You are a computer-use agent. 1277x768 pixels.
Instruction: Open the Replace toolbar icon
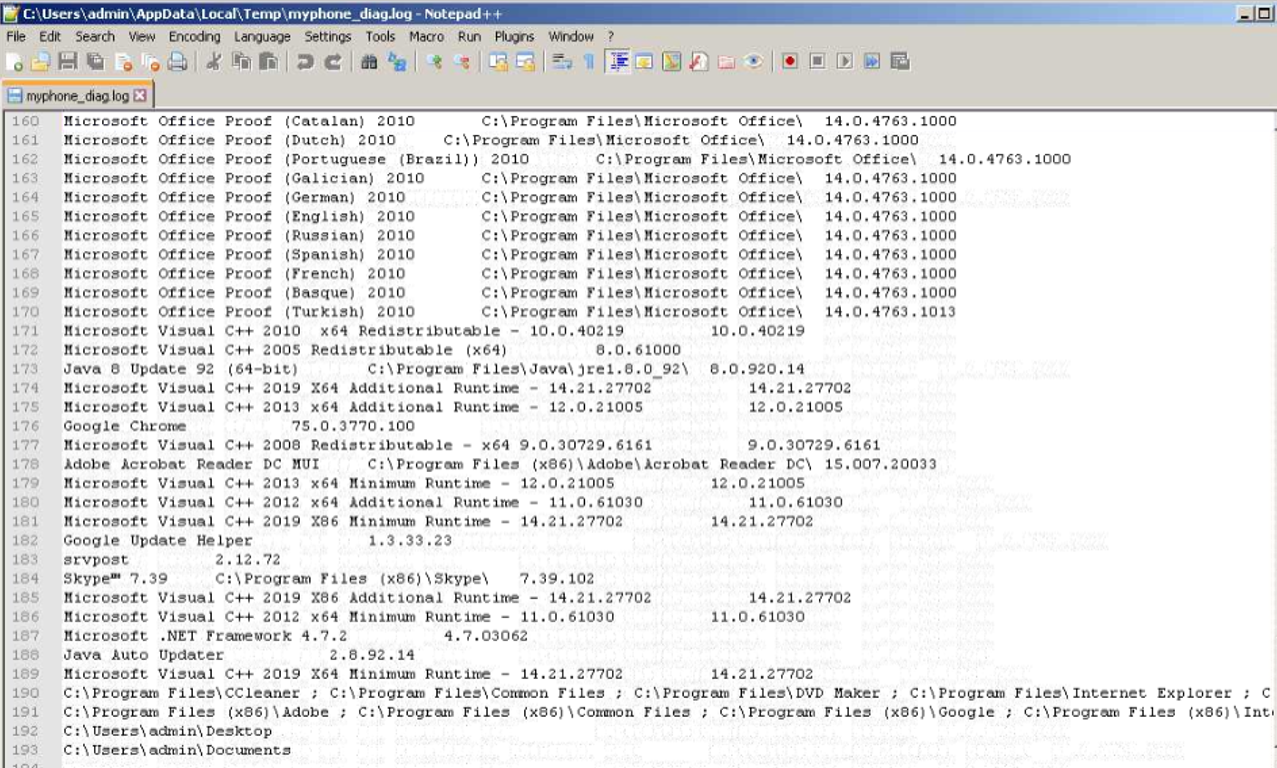tap(397, 62)
